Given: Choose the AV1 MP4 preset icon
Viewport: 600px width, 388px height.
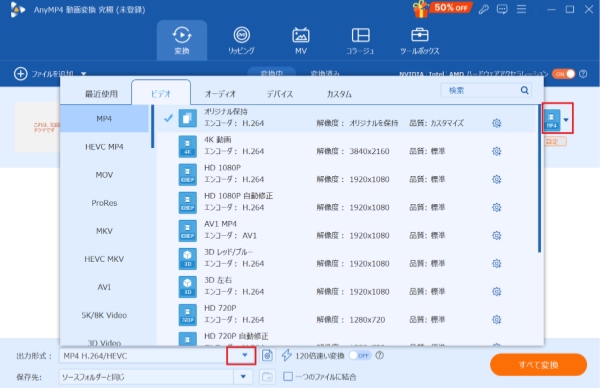Looking at the screenshot, I should [188, 230].
